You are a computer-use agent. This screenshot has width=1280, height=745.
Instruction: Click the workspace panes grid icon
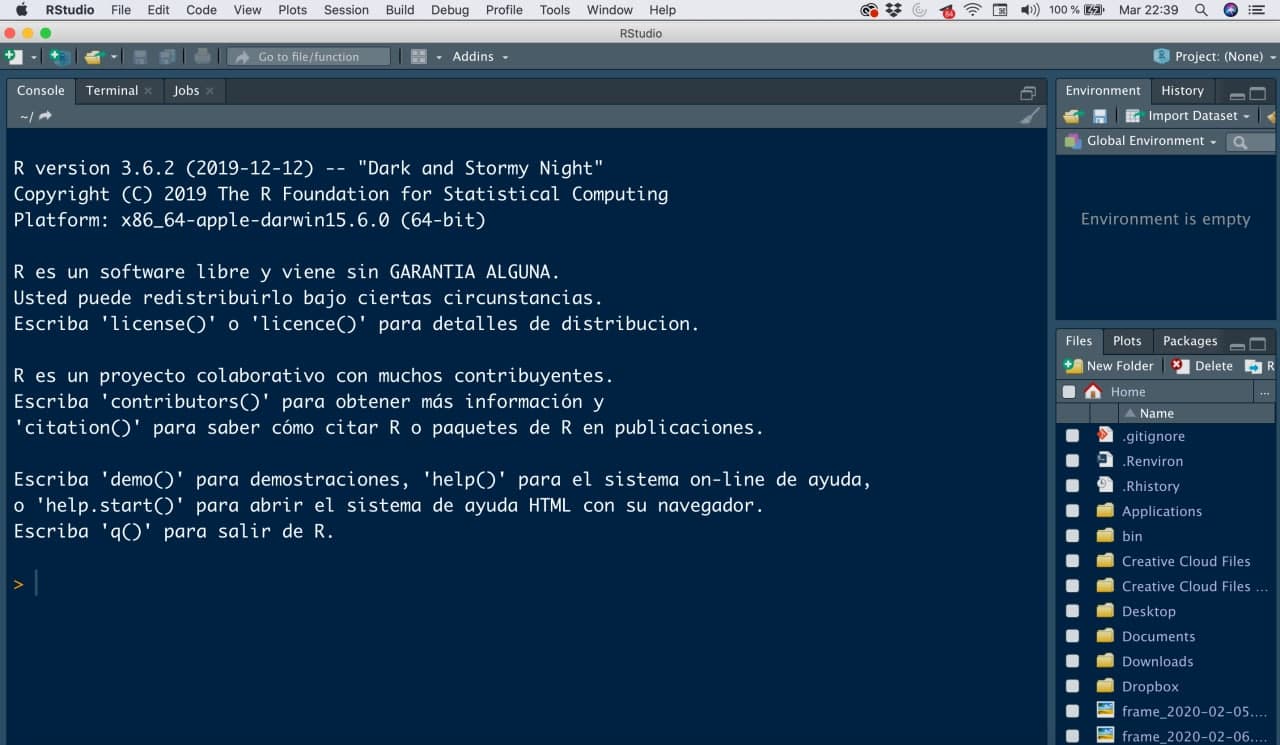pos(419,57)
